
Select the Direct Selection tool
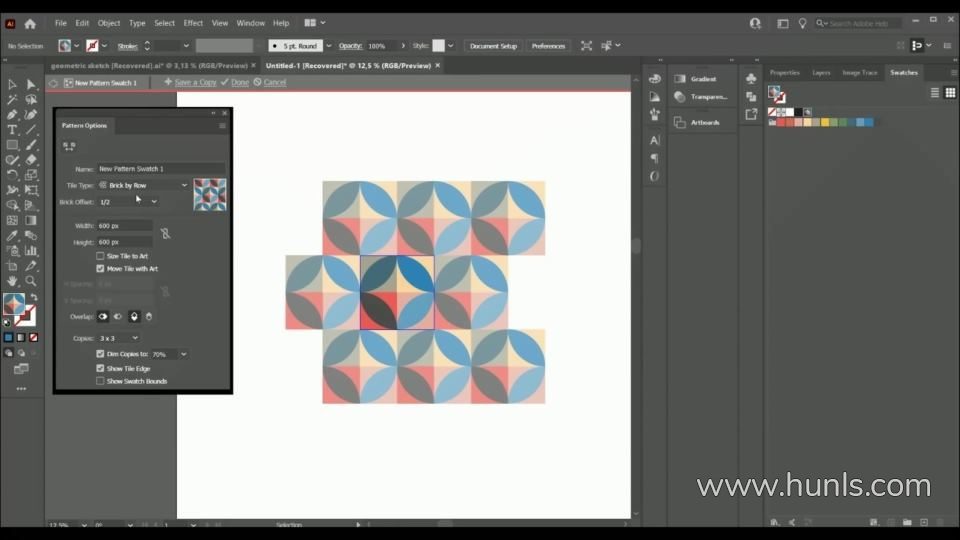click(x=31, y=84)
